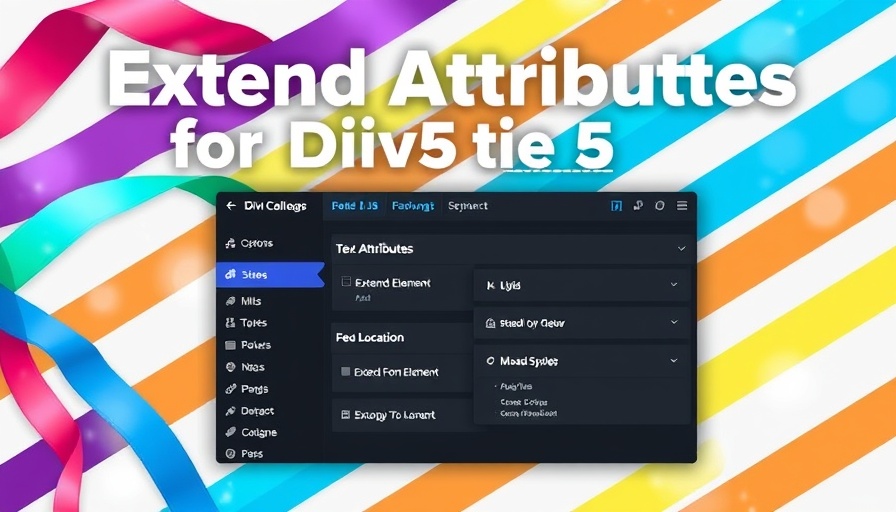
Task: Click the circle icon in the top bar
Action: pyautogui.click(x=659, y=205)
